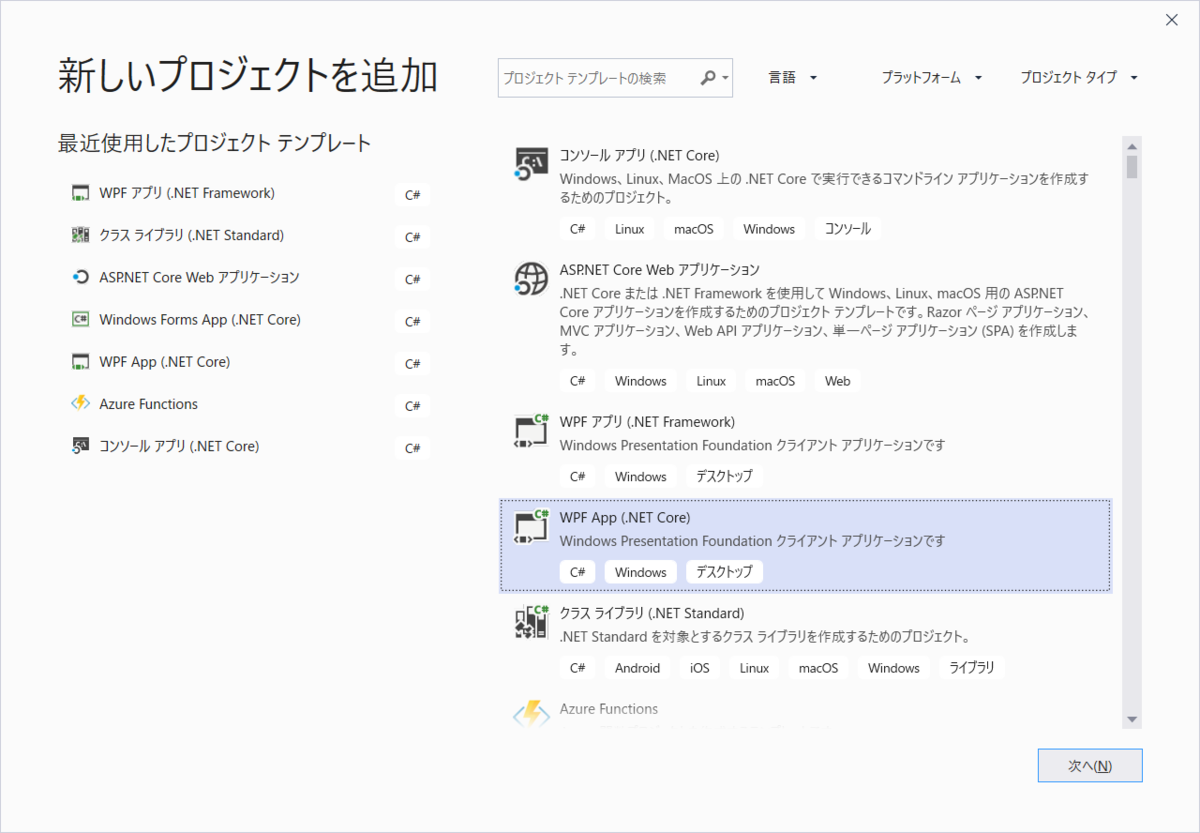
Task: Click the C# tag under コンソール アプリ template
Action: pyautogui.click(x=577, y=229)
